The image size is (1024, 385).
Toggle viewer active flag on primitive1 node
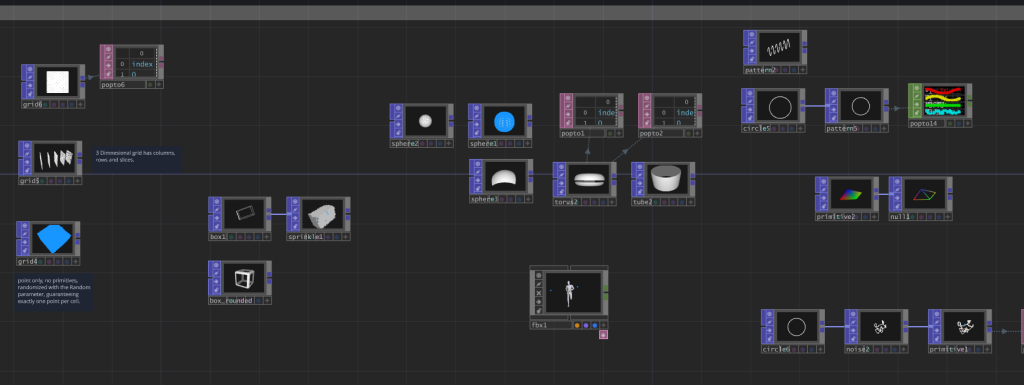coord(937,315)
